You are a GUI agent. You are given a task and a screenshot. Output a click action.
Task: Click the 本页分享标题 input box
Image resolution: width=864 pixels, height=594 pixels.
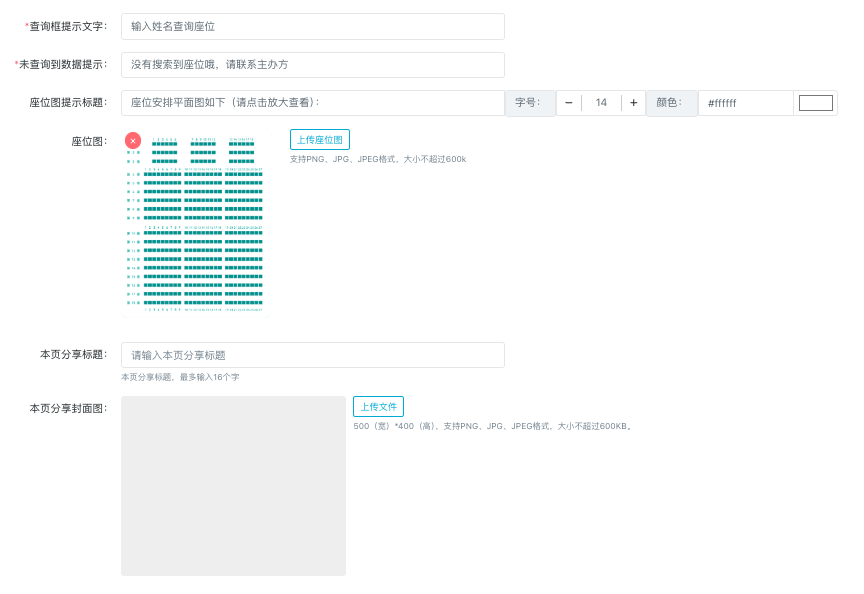coord(312,355)
